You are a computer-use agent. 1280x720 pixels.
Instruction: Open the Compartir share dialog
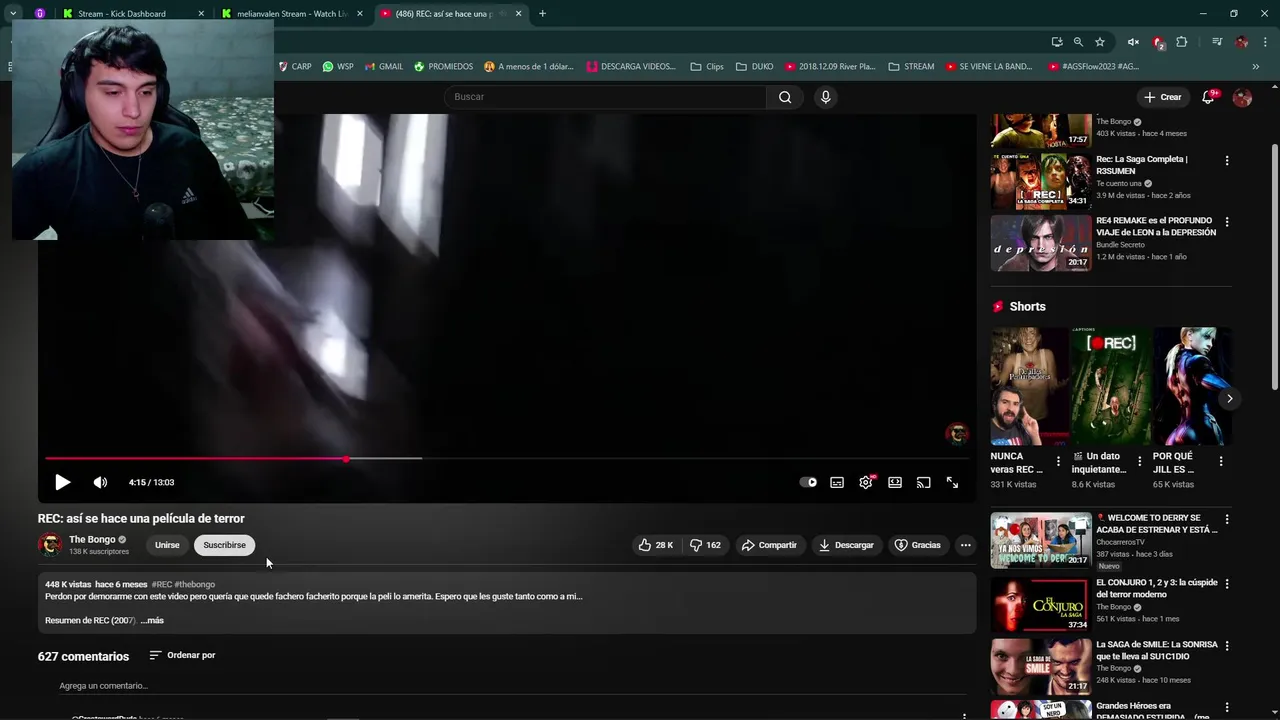coord(769,545)
